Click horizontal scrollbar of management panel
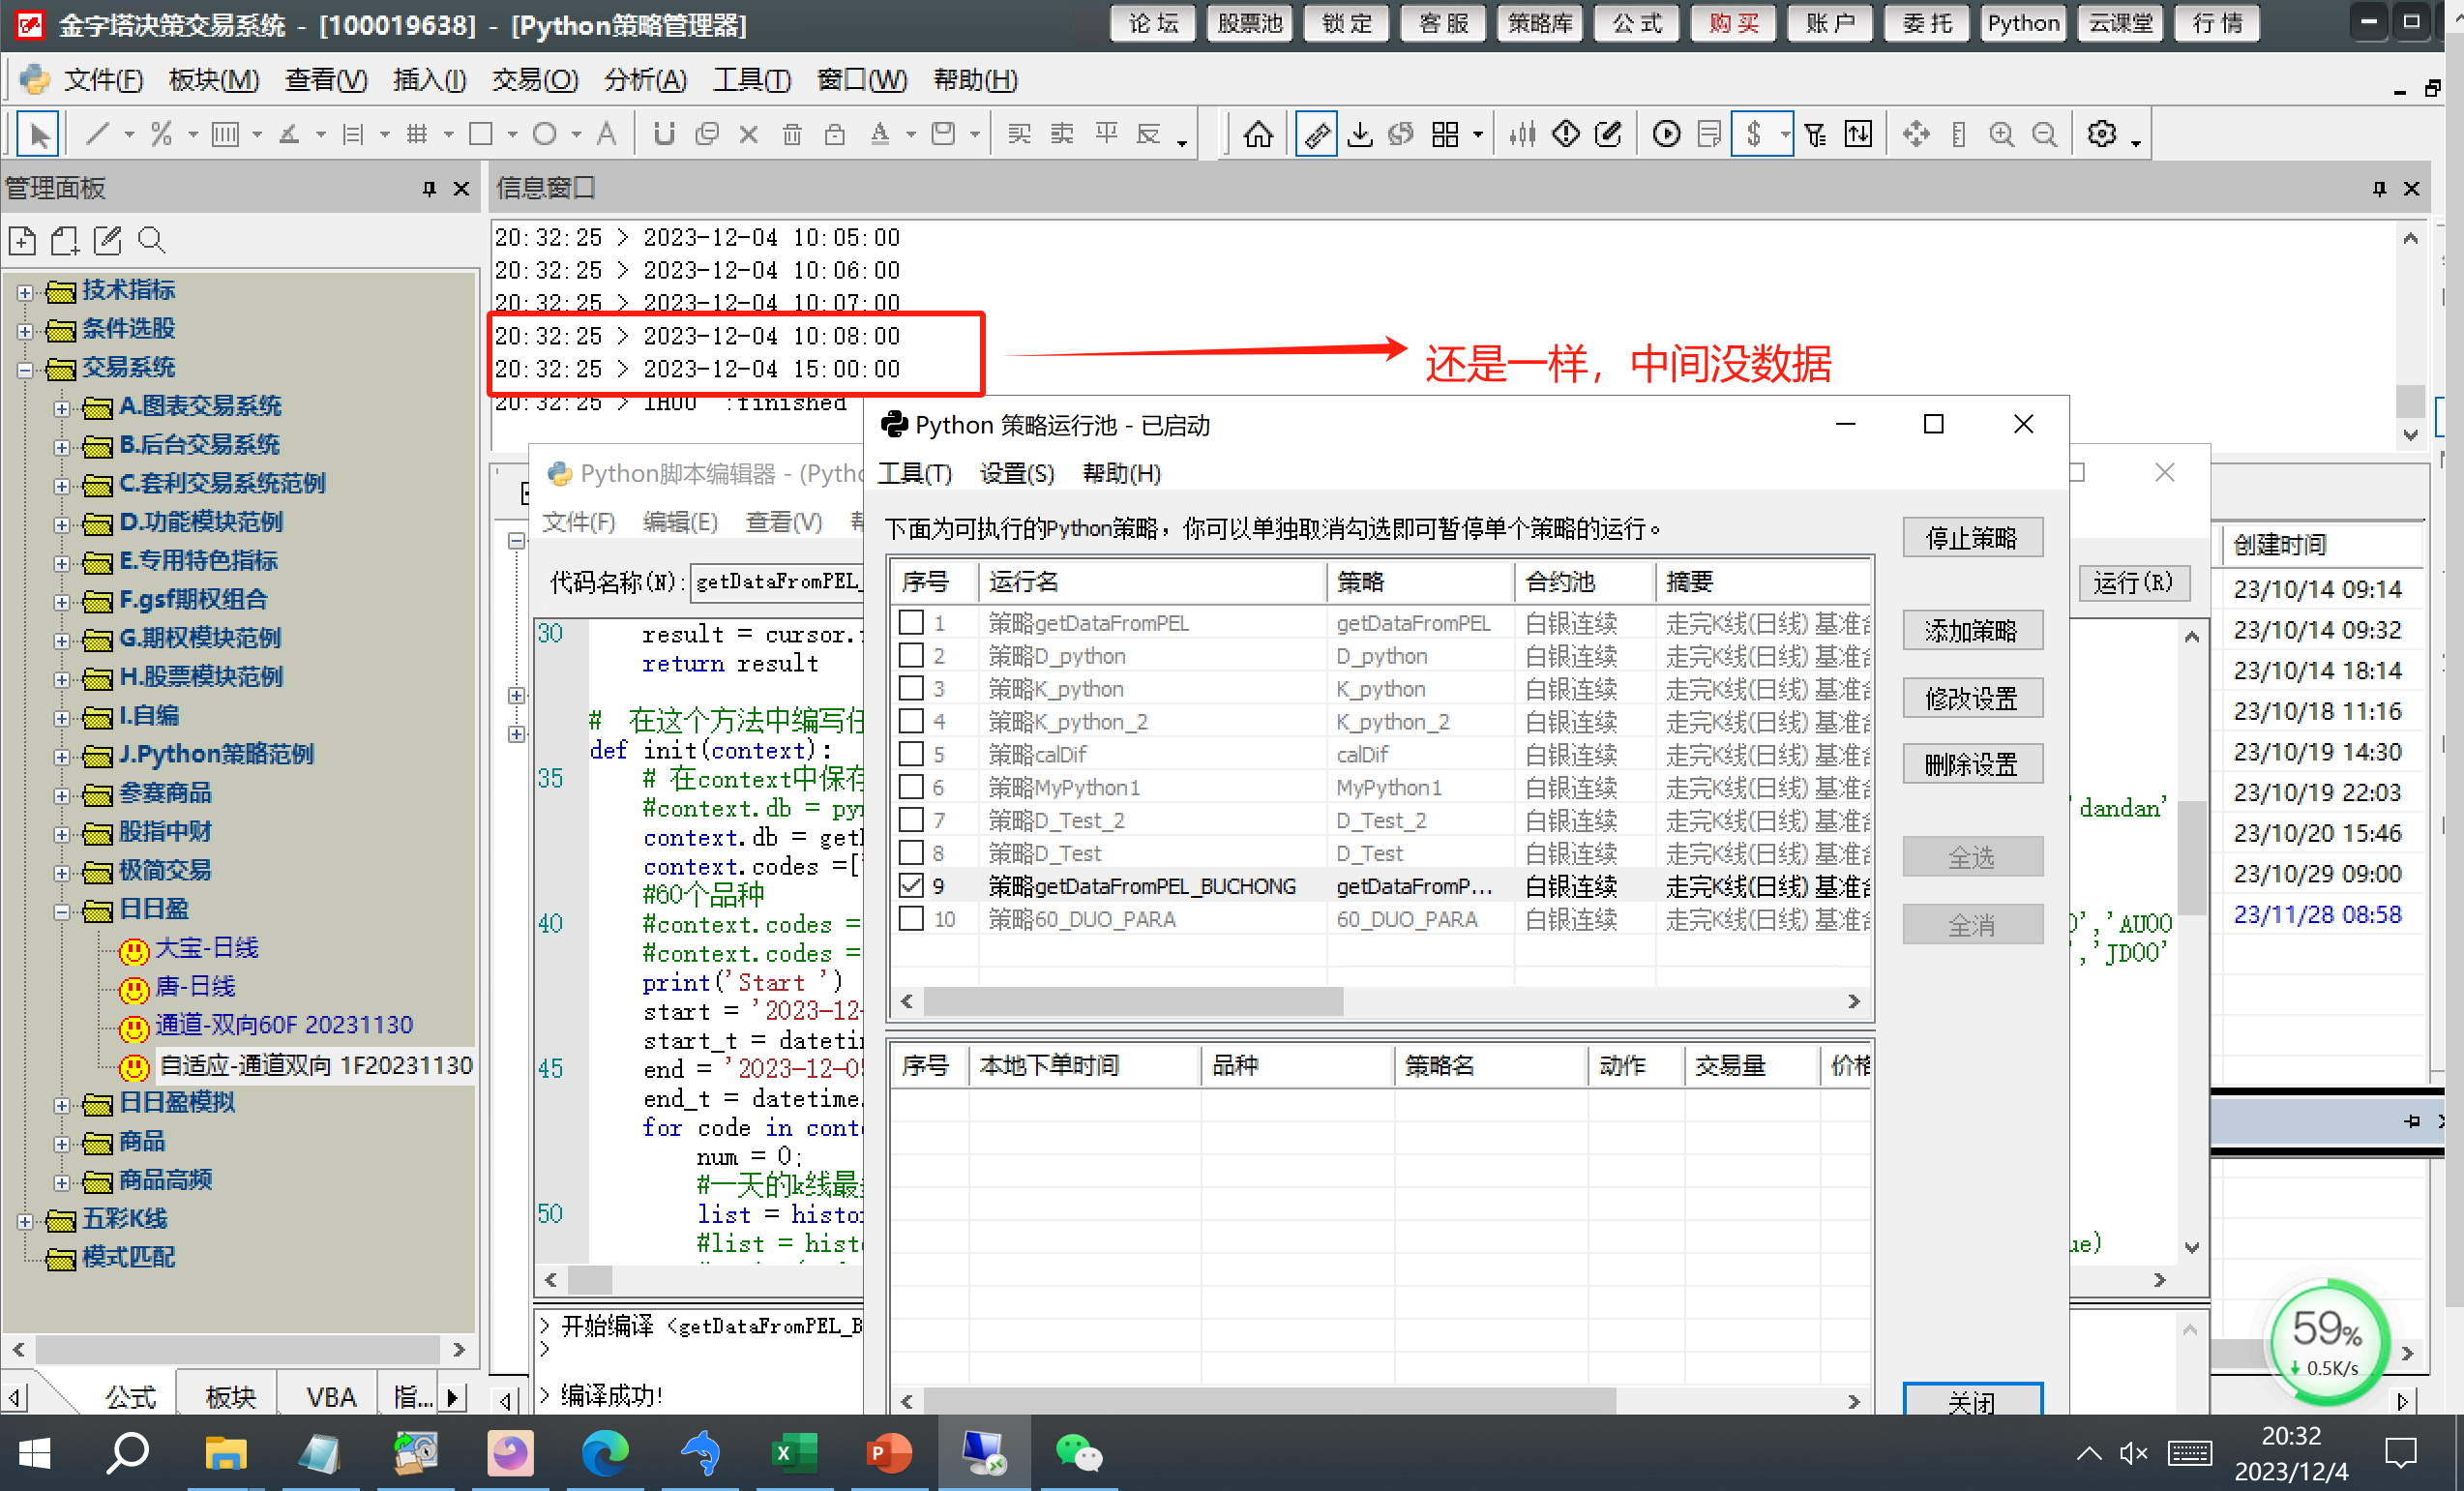 238,1349
